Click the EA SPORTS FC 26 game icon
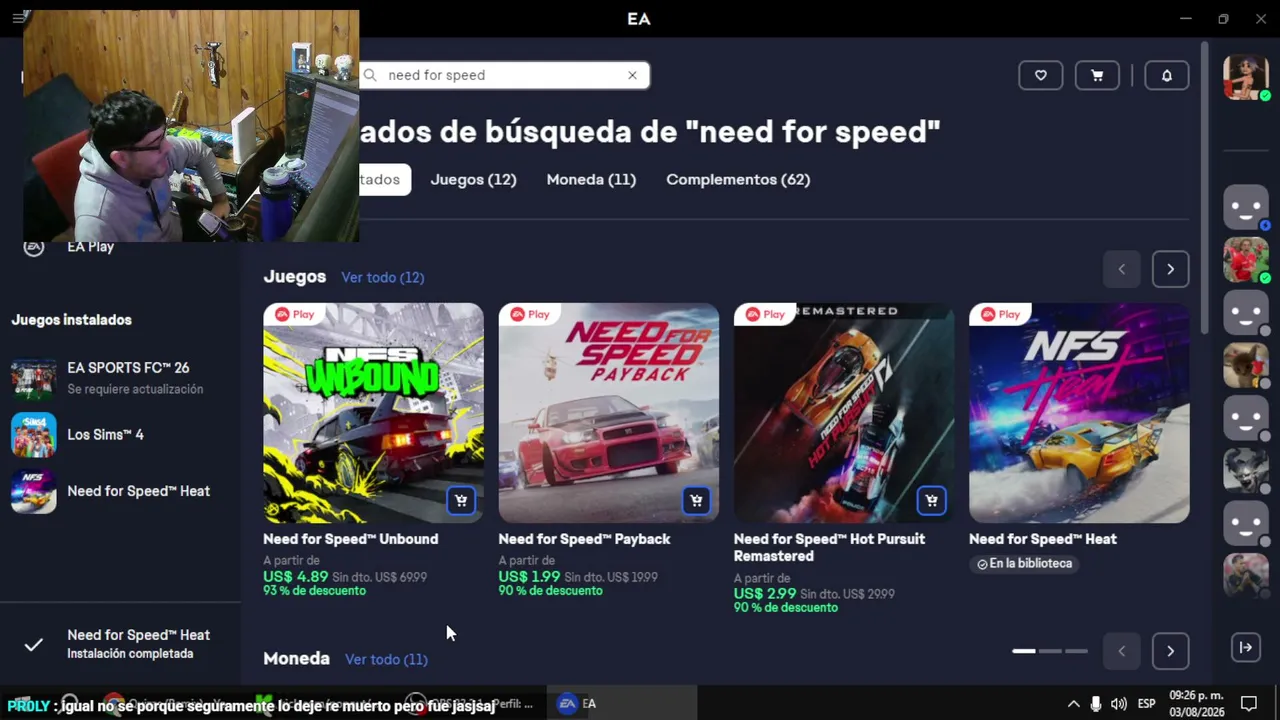Image resolution: width=1280 pixels, height=720 pixels. point(34,378)
